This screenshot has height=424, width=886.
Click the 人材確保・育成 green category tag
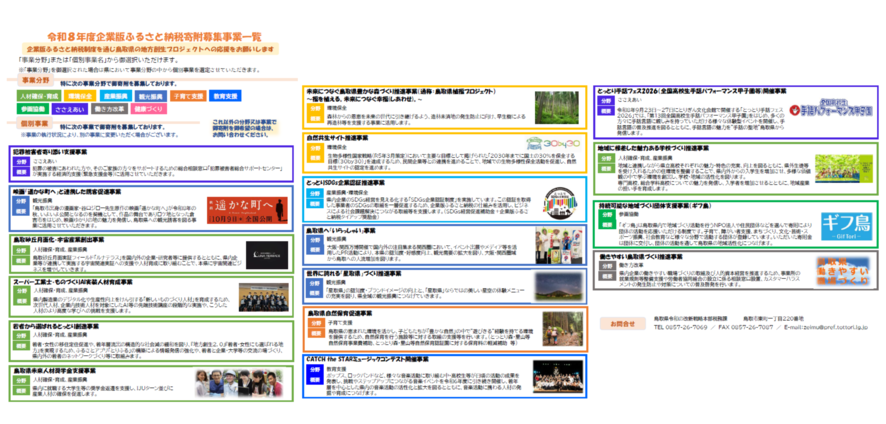38,96
